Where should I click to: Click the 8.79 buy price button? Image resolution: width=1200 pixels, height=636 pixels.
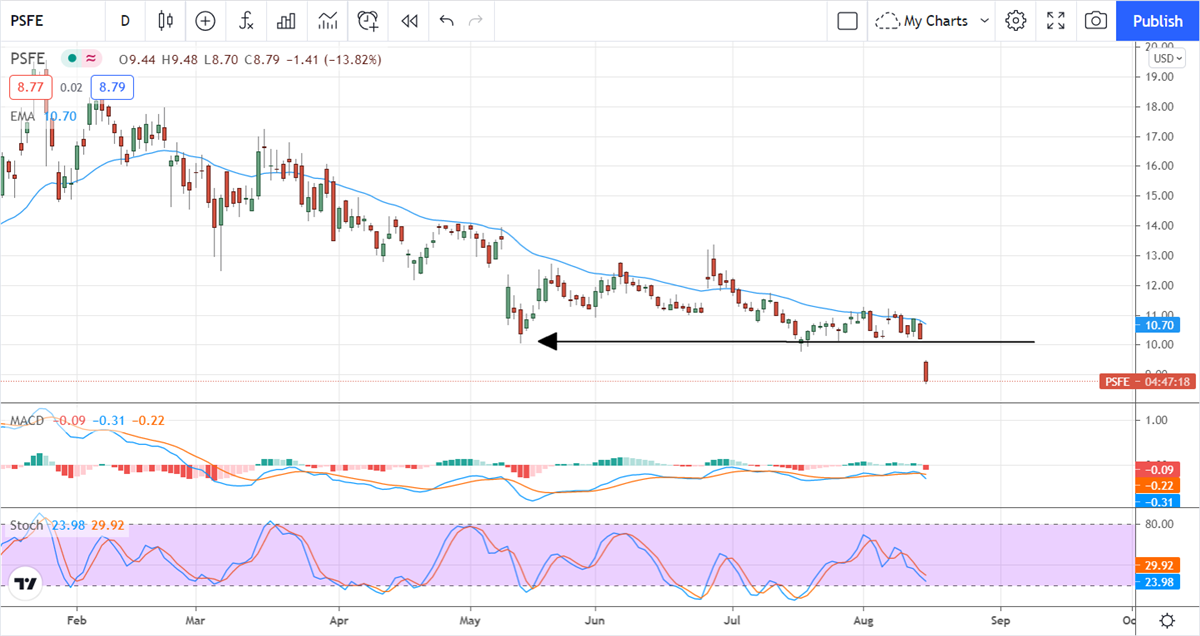[112, 87]
